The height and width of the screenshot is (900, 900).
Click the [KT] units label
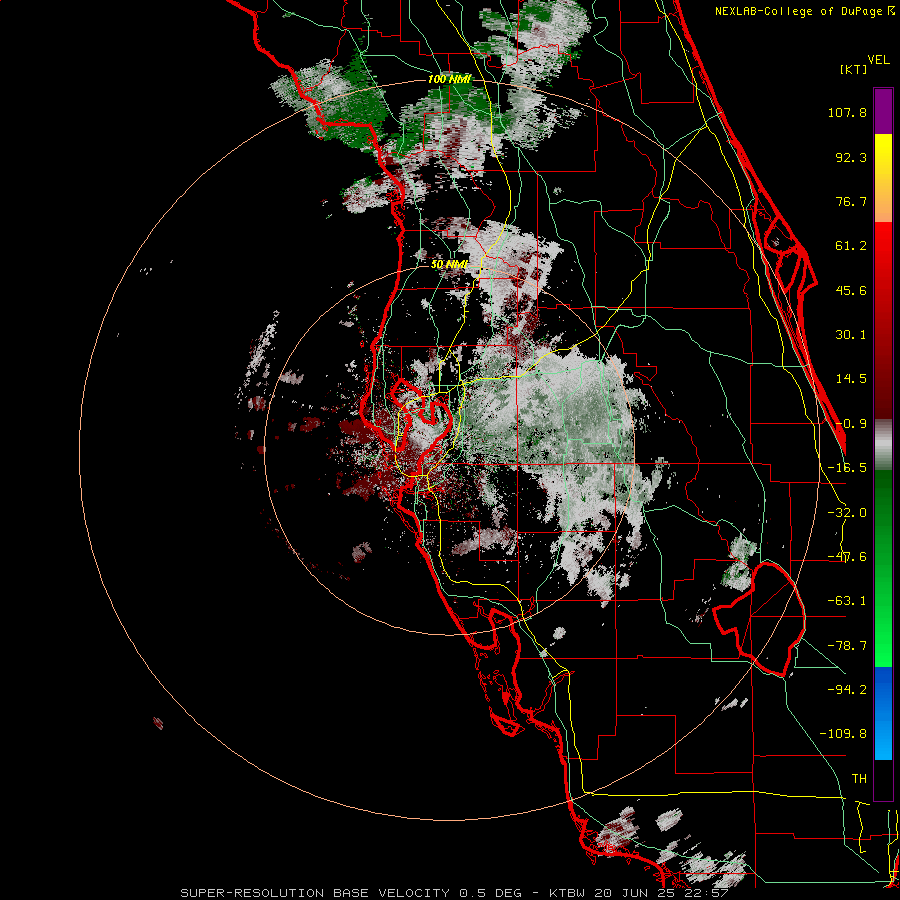click(x=853, y=69)
